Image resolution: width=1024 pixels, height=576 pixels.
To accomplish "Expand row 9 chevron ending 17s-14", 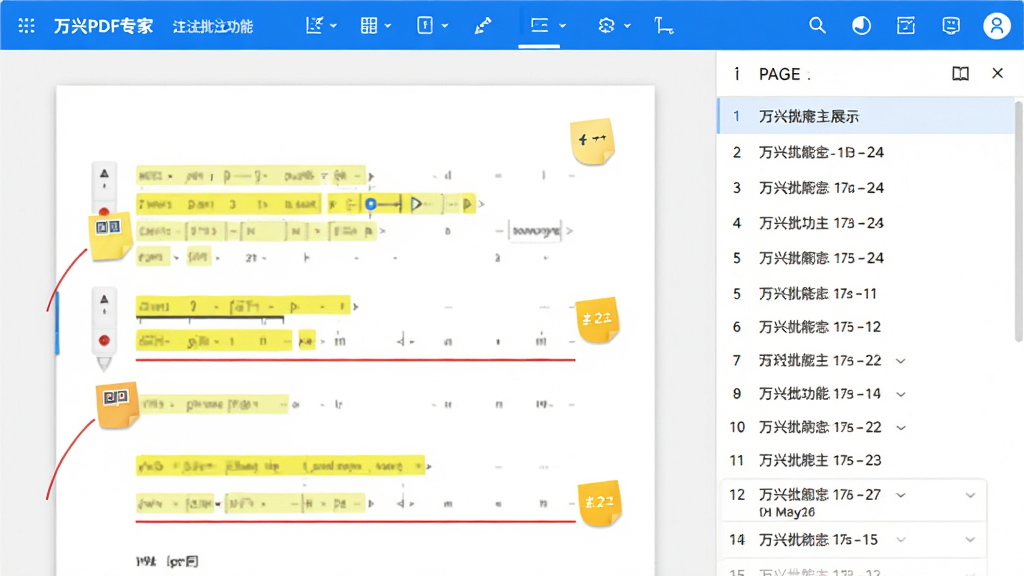I will [x=901, y=394].
